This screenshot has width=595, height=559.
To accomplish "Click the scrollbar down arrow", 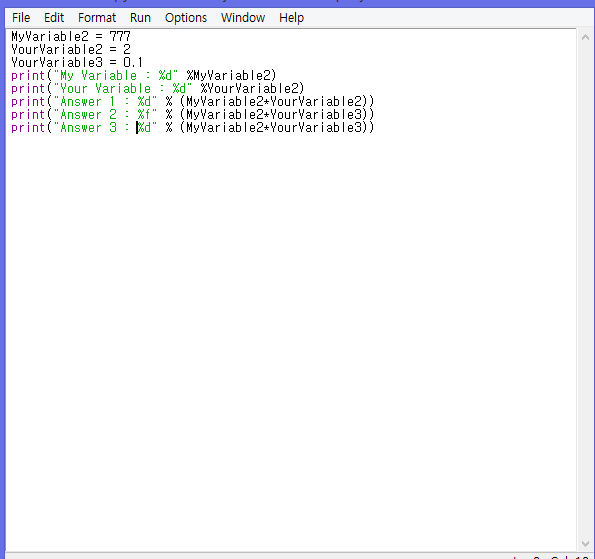I will (x=585, y=544).
